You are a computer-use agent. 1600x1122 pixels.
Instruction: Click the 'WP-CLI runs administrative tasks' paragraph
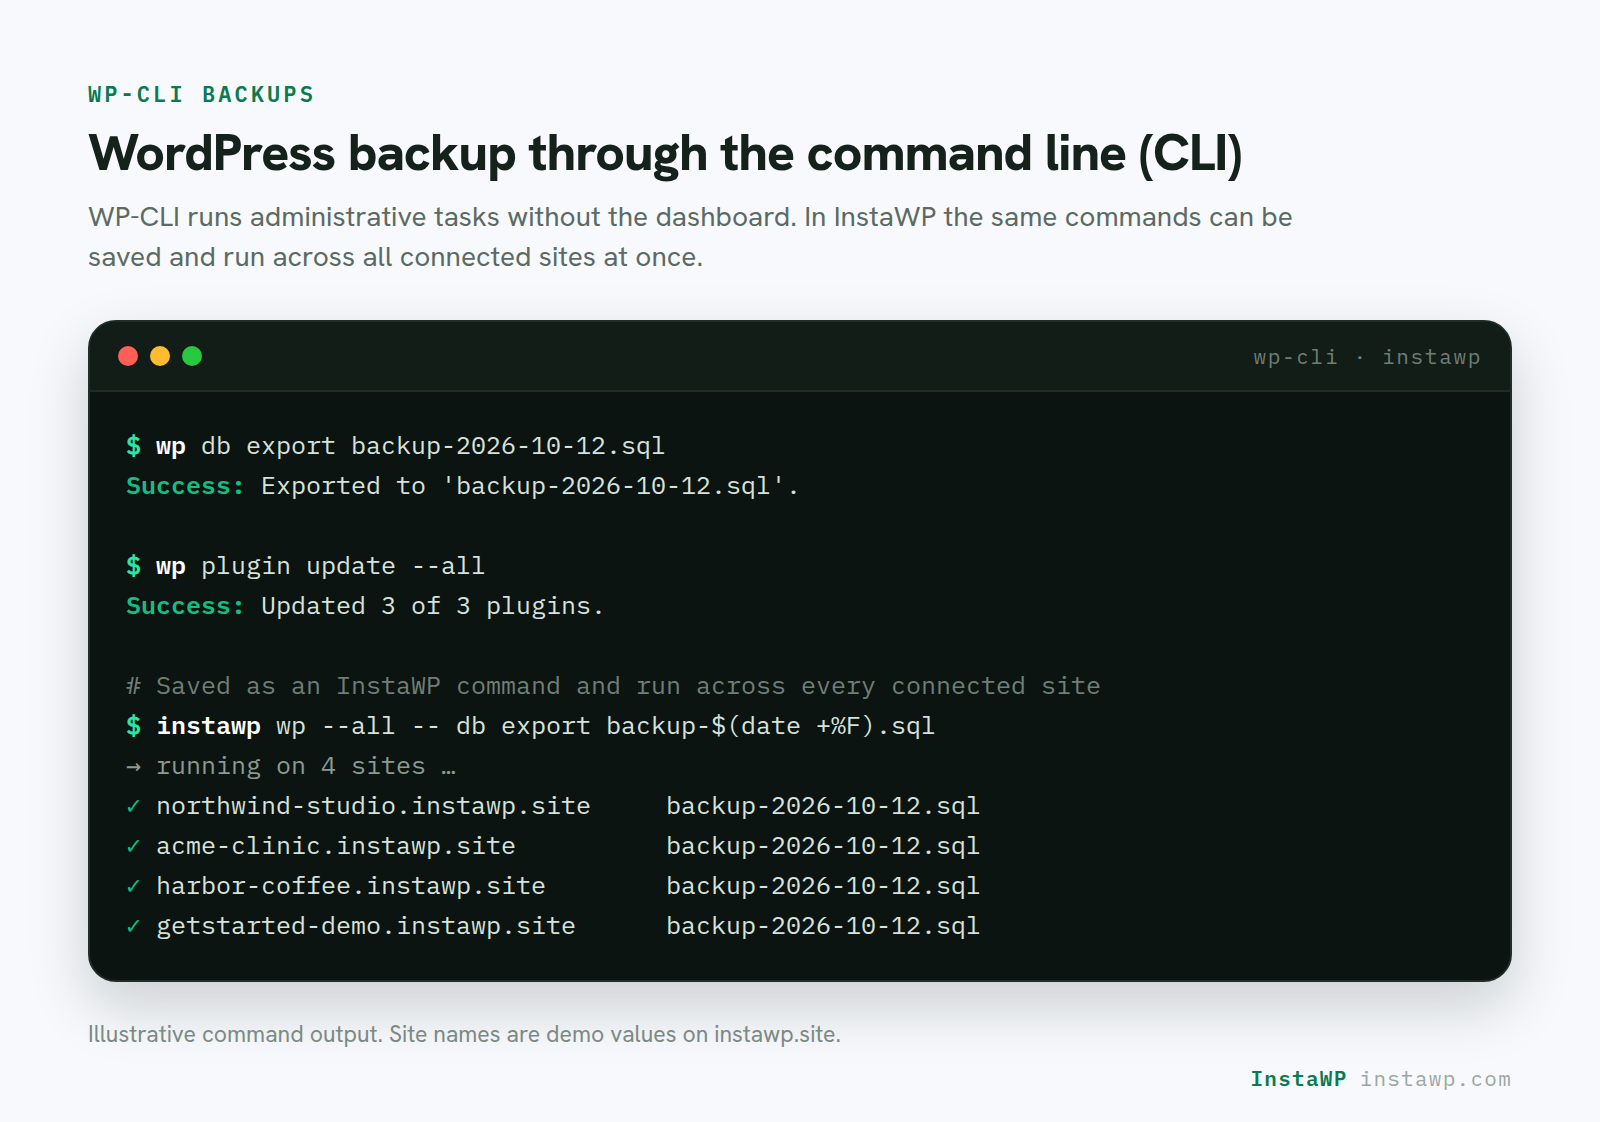[690, 237]
